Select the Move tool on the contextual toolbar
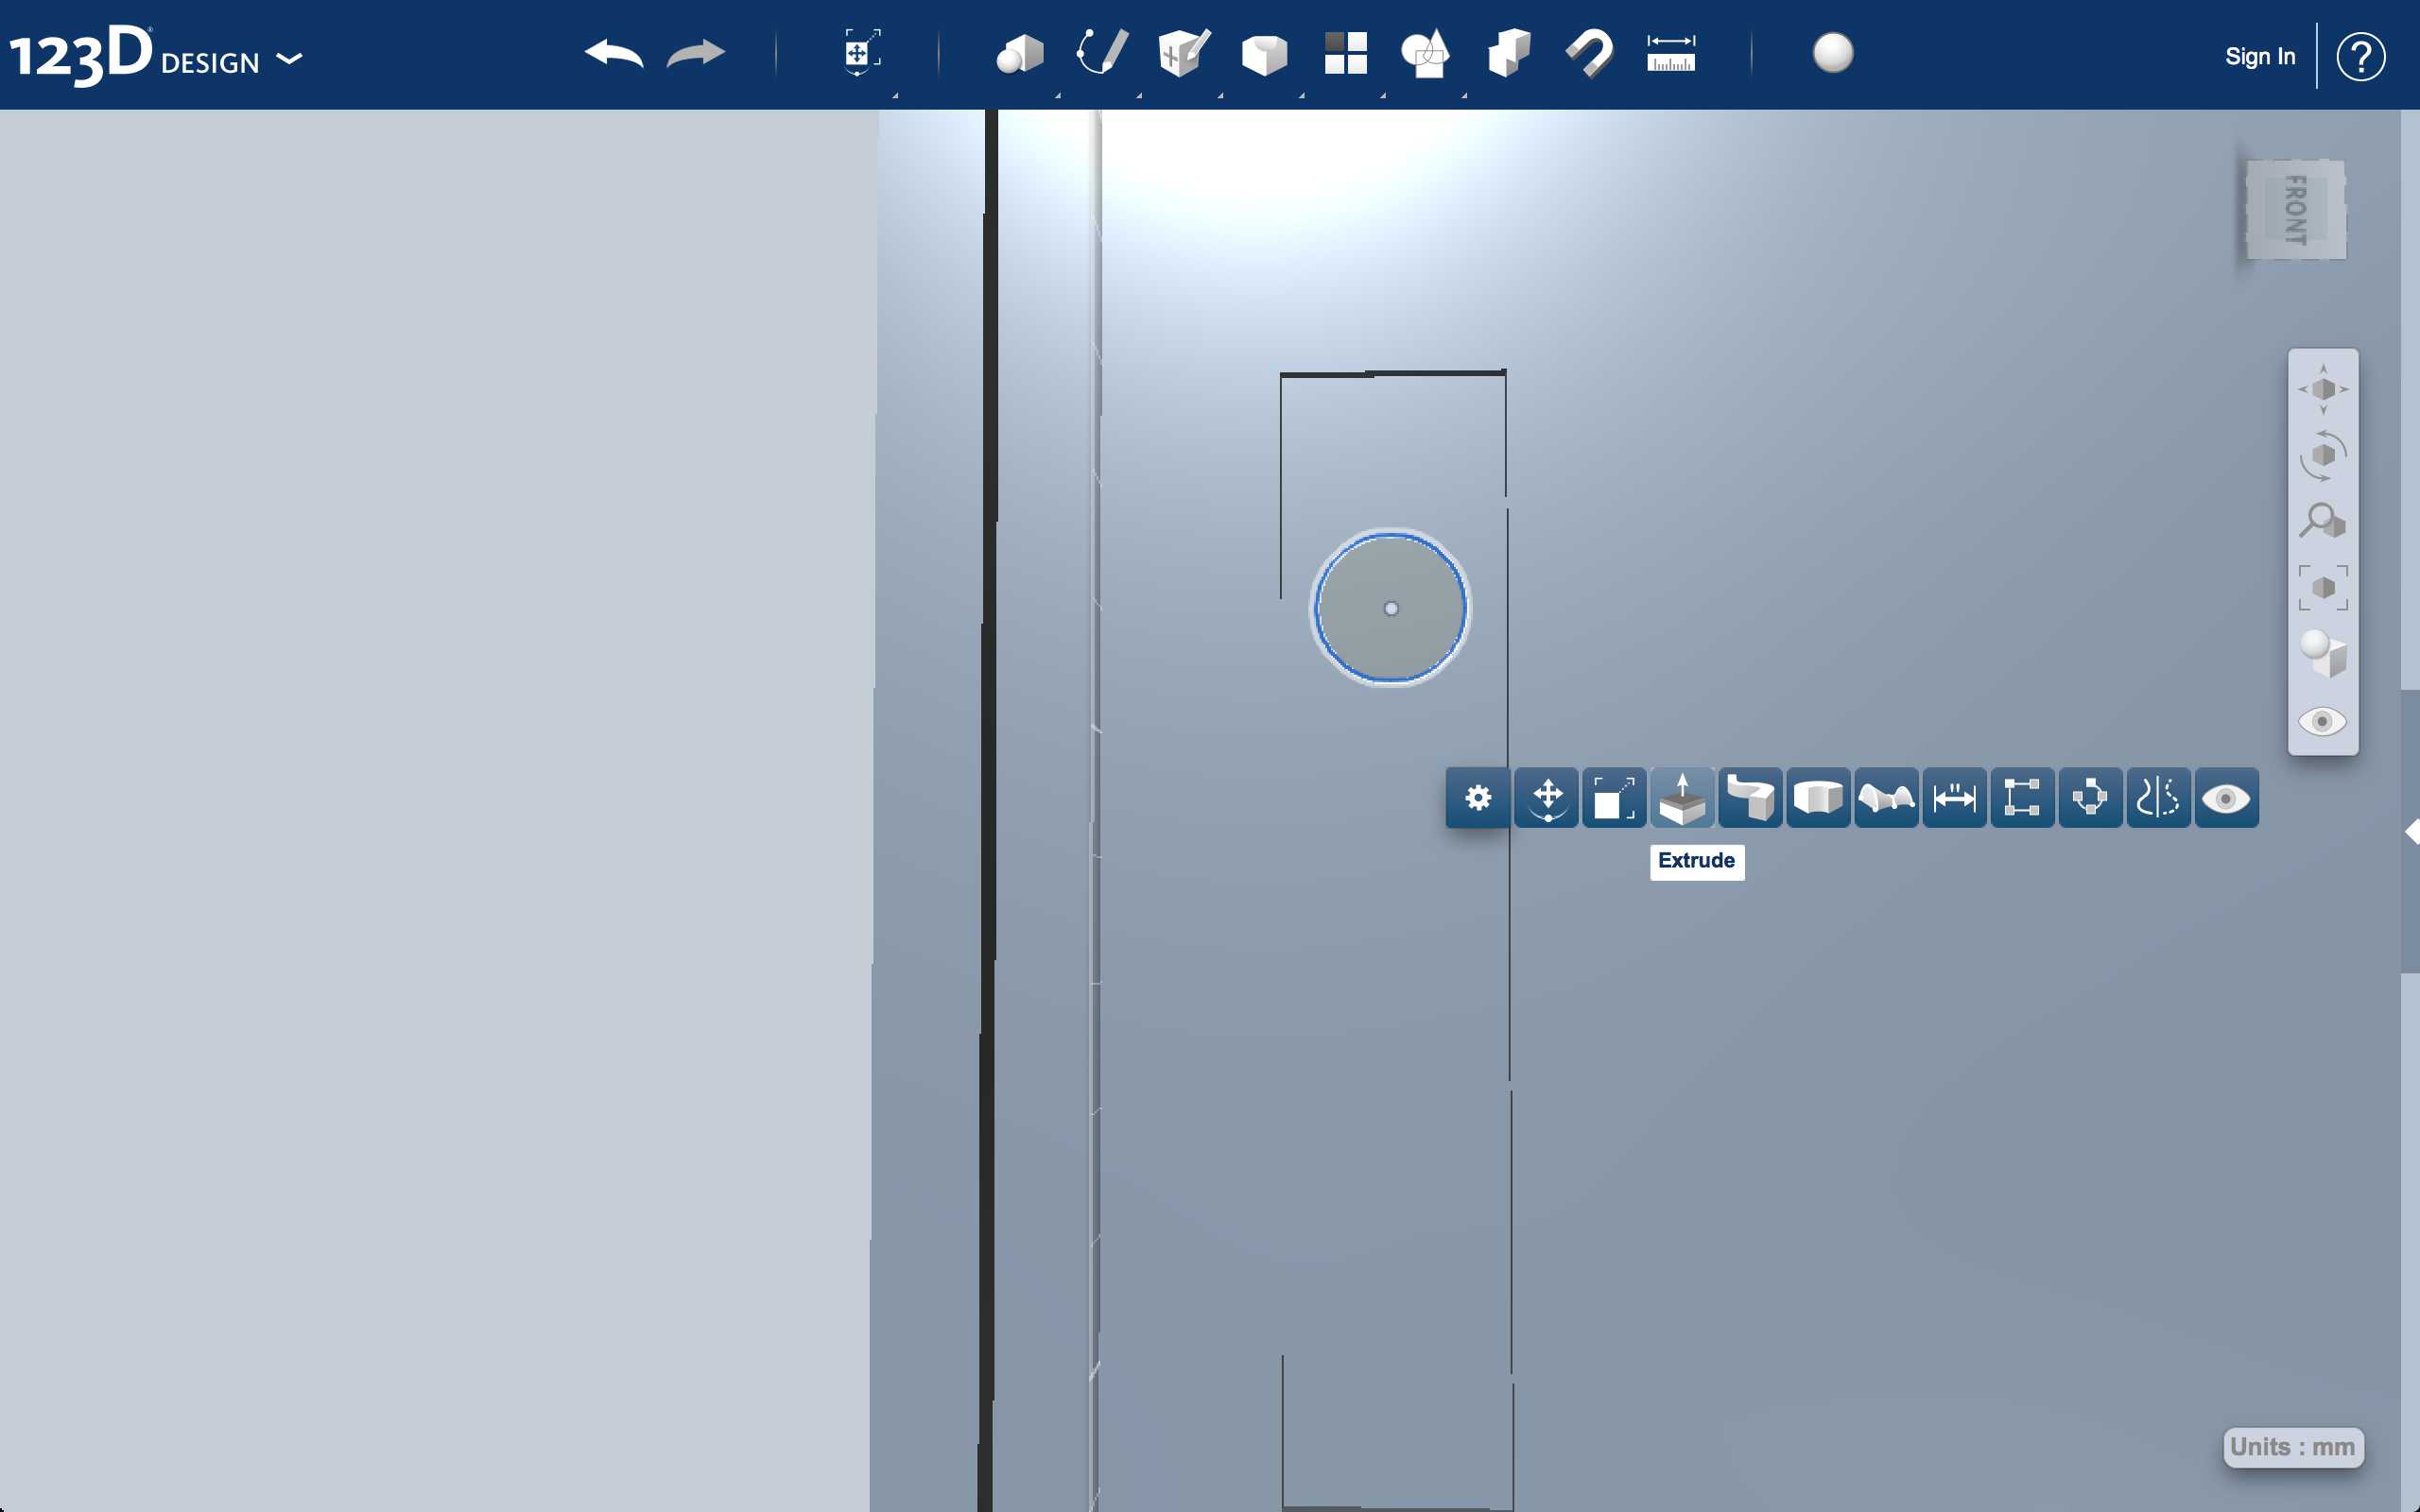This screenshot has height=1512, width=2420. click(1545, 797)
